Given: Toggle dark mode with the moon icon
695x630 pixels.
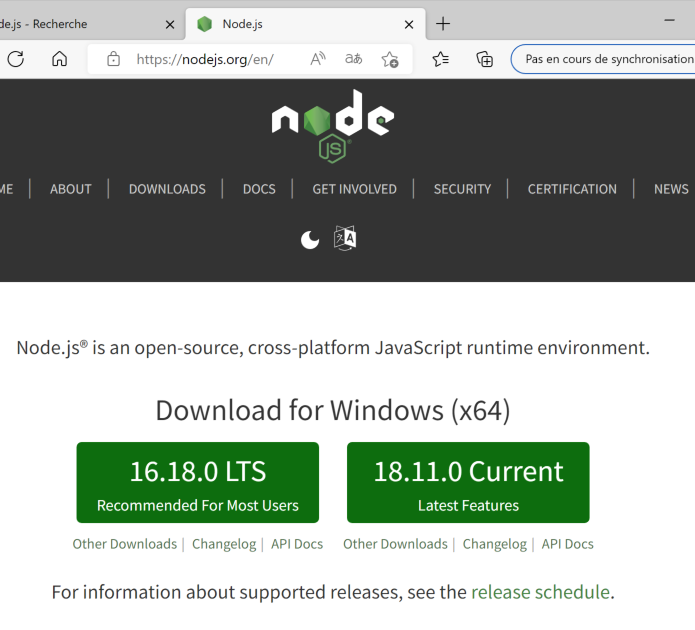Looking at the screenshot, I should point(310,240).
